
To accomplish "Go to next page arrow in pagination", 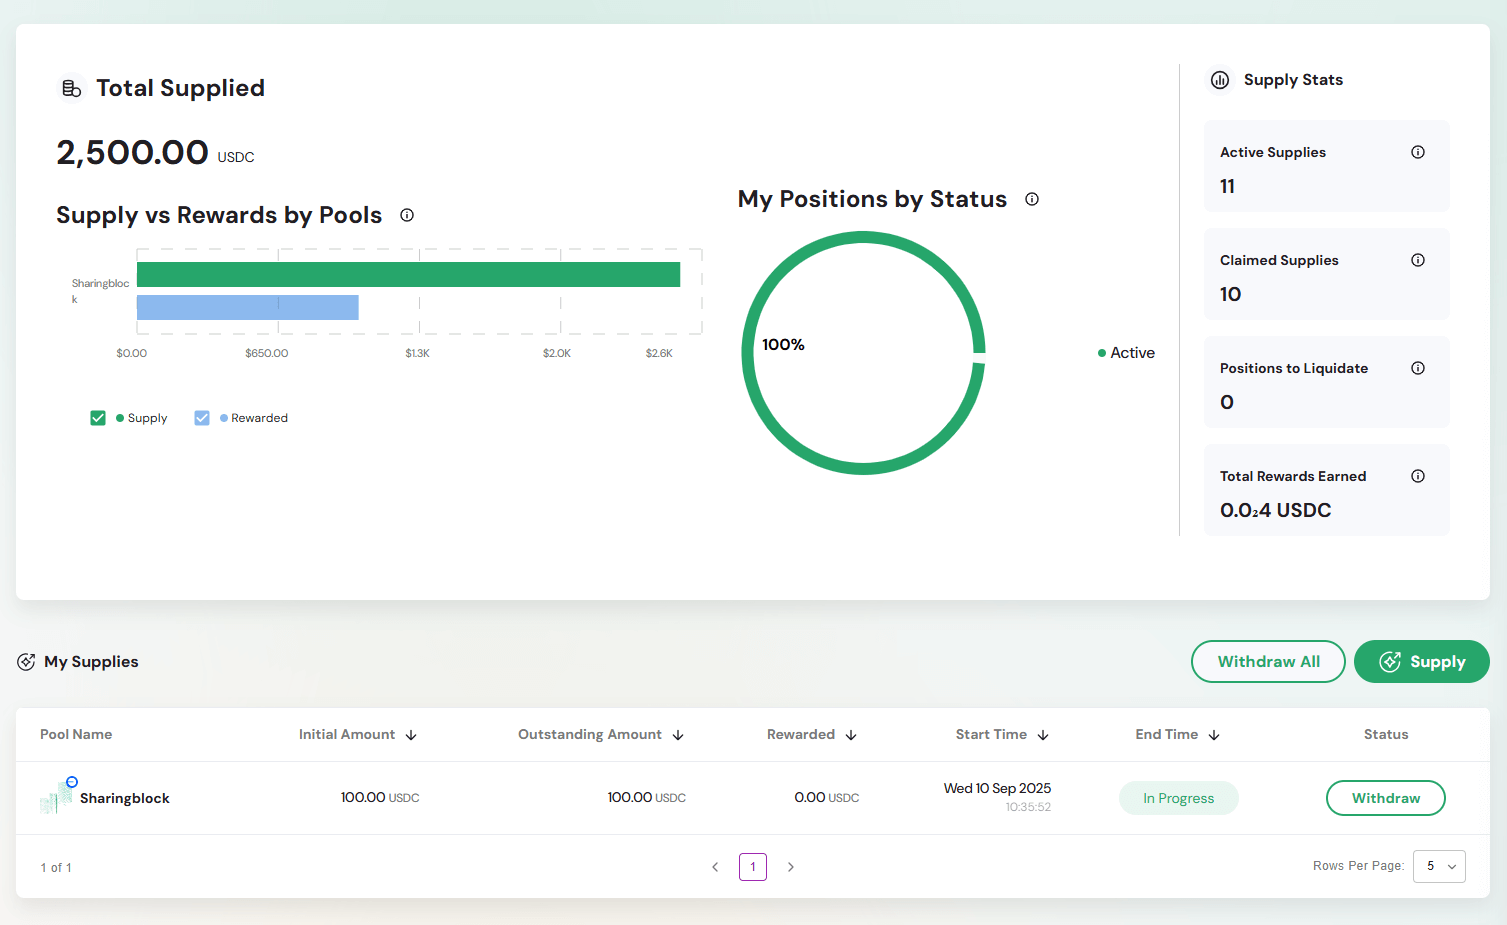I will pos(790,867).
